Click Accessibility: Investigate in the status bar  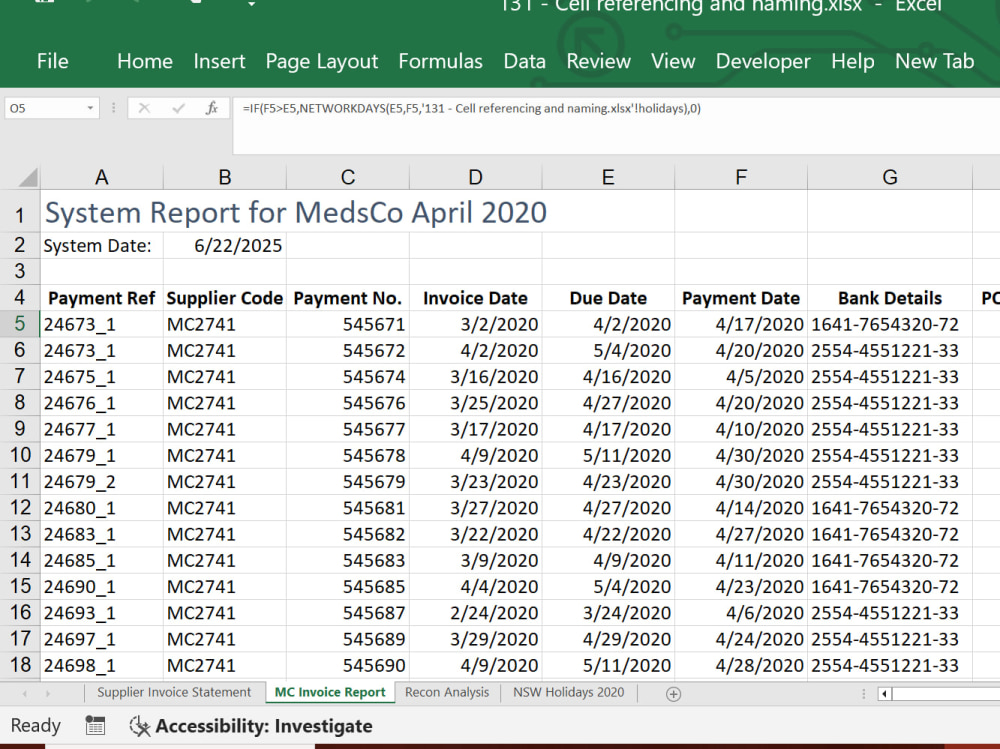[x=263, y=726]
